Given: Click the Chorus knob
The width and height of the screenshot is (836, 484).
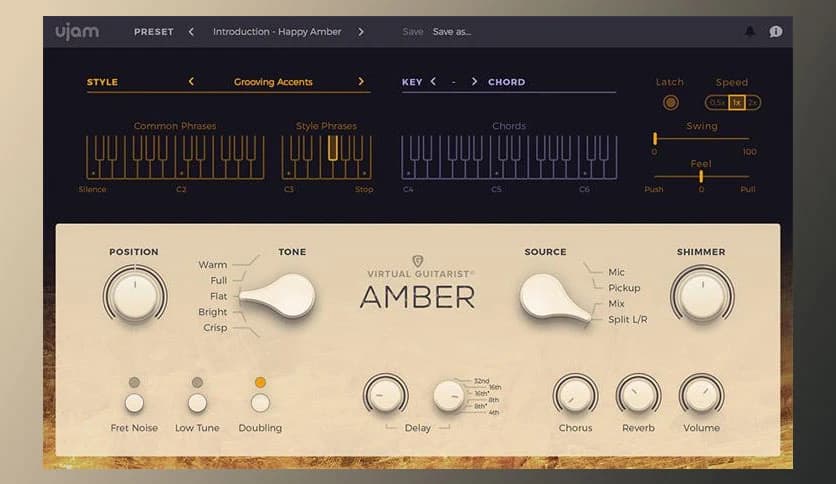Looking at the screenshot, I should point(575,396).
